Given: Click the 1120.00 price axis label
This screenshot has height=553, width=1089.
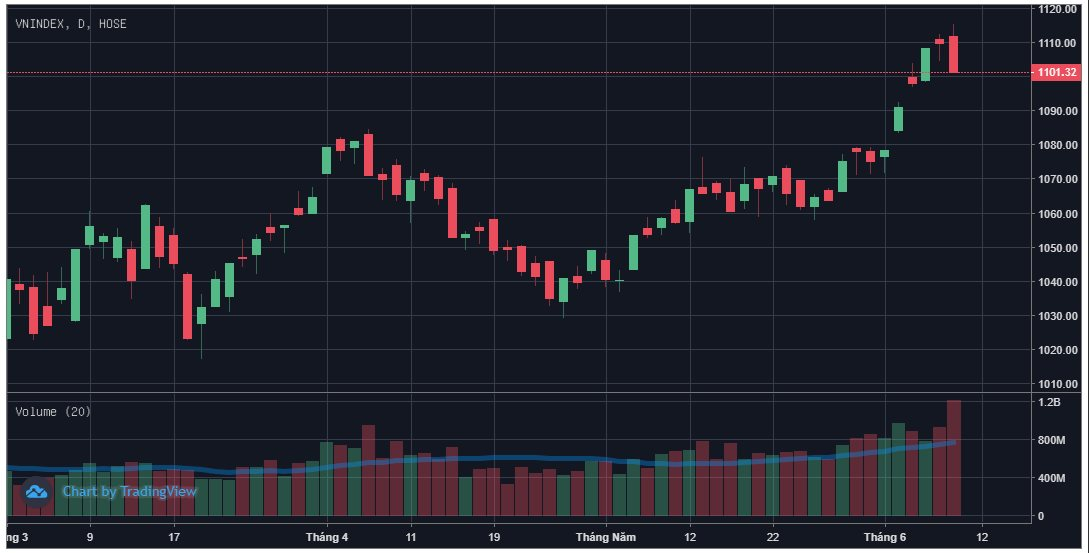Looking at the screenshot, I should [x=1057, y=9].
